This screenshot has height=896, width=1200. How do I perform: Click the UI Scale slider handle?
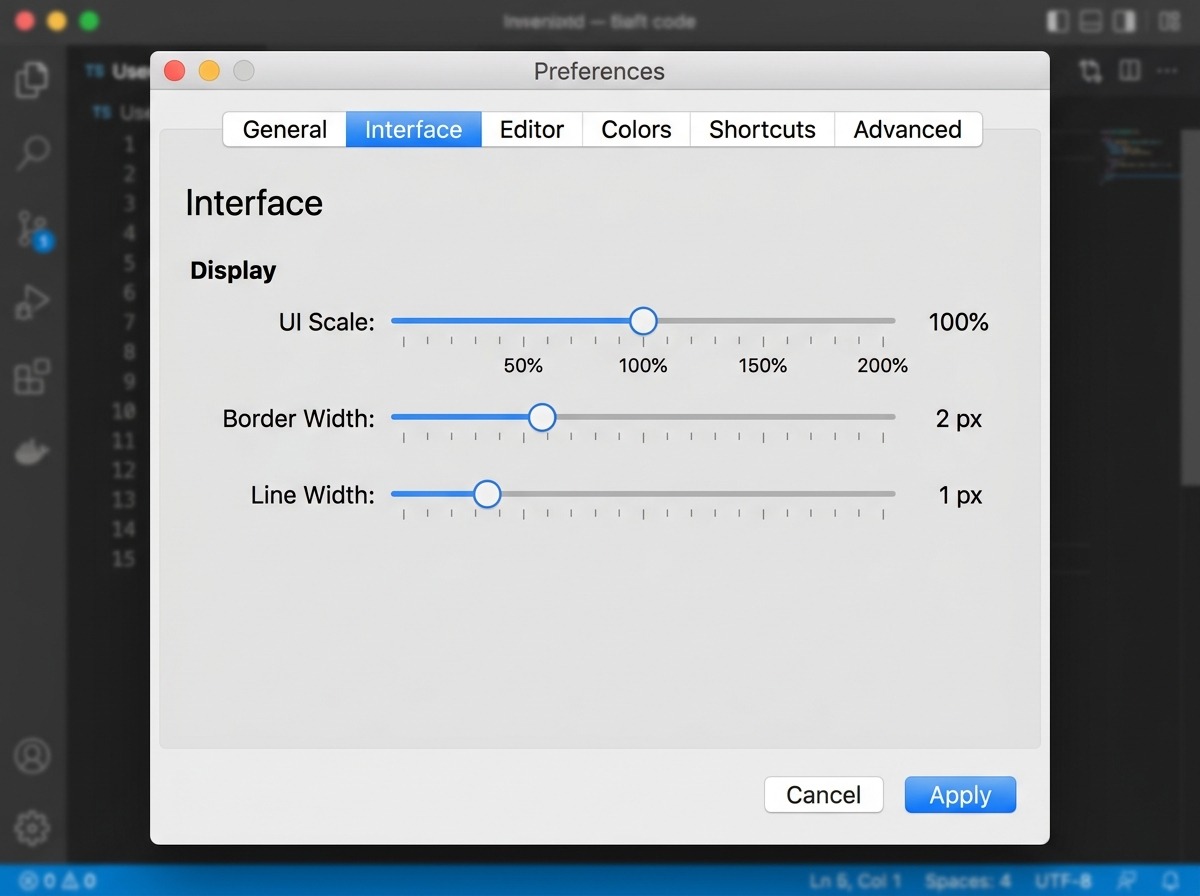[643, 321]
